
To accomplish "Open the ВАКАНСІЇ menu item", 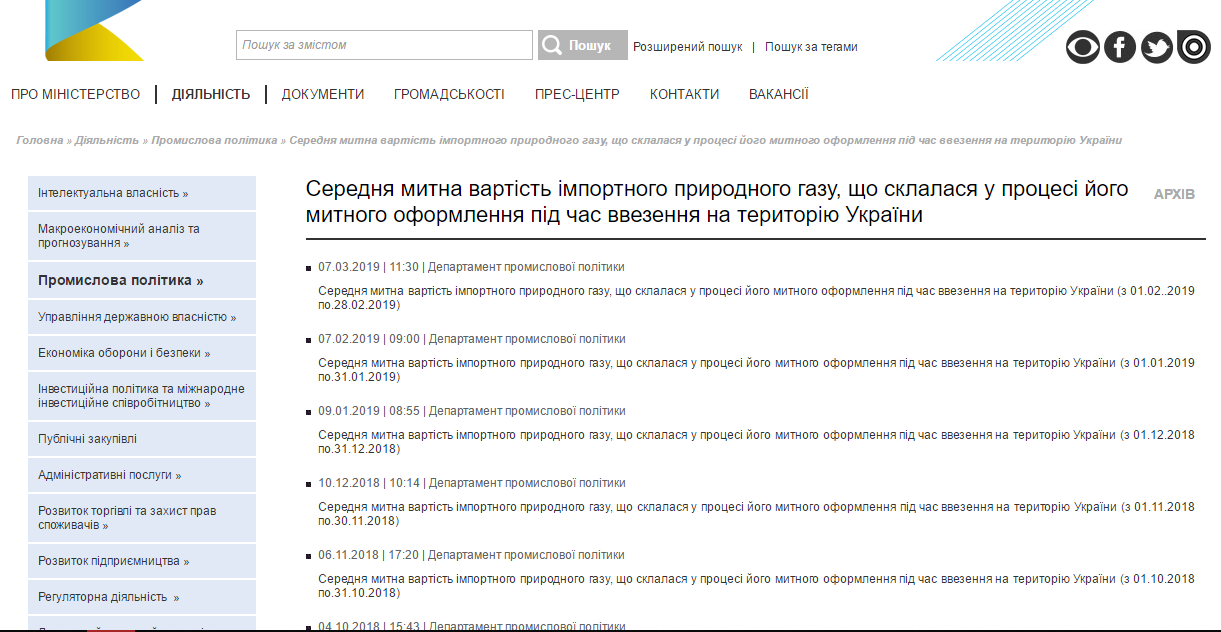I will (x=778, y=94).
